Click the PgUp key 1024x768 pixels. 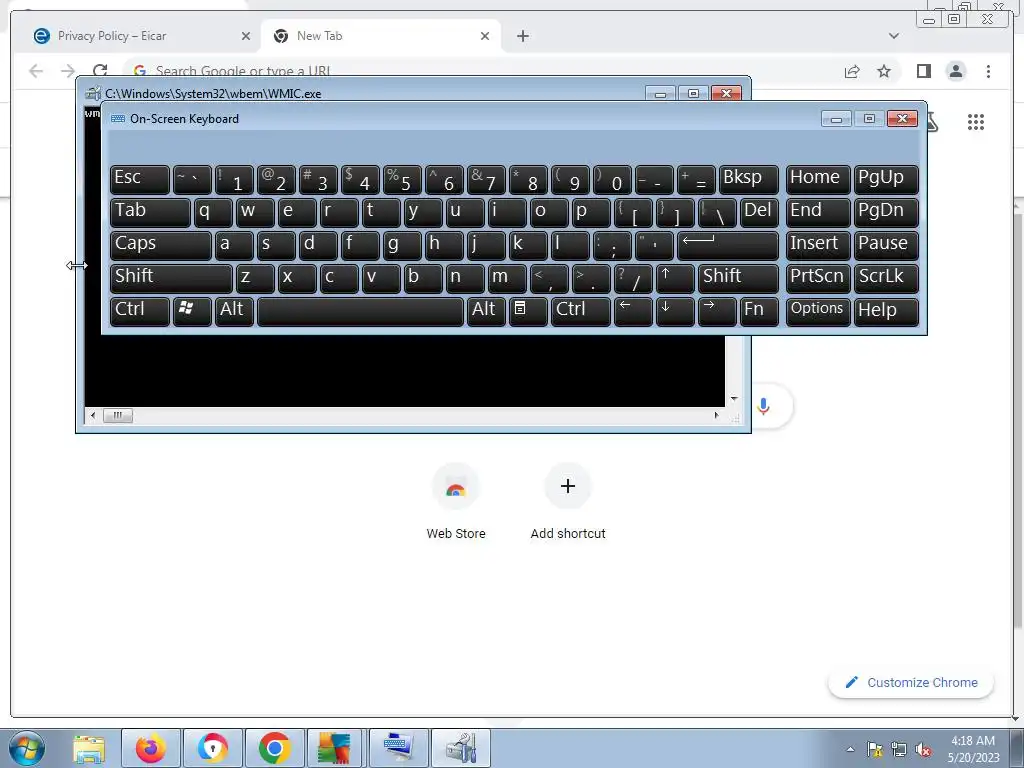click(886, 180)
